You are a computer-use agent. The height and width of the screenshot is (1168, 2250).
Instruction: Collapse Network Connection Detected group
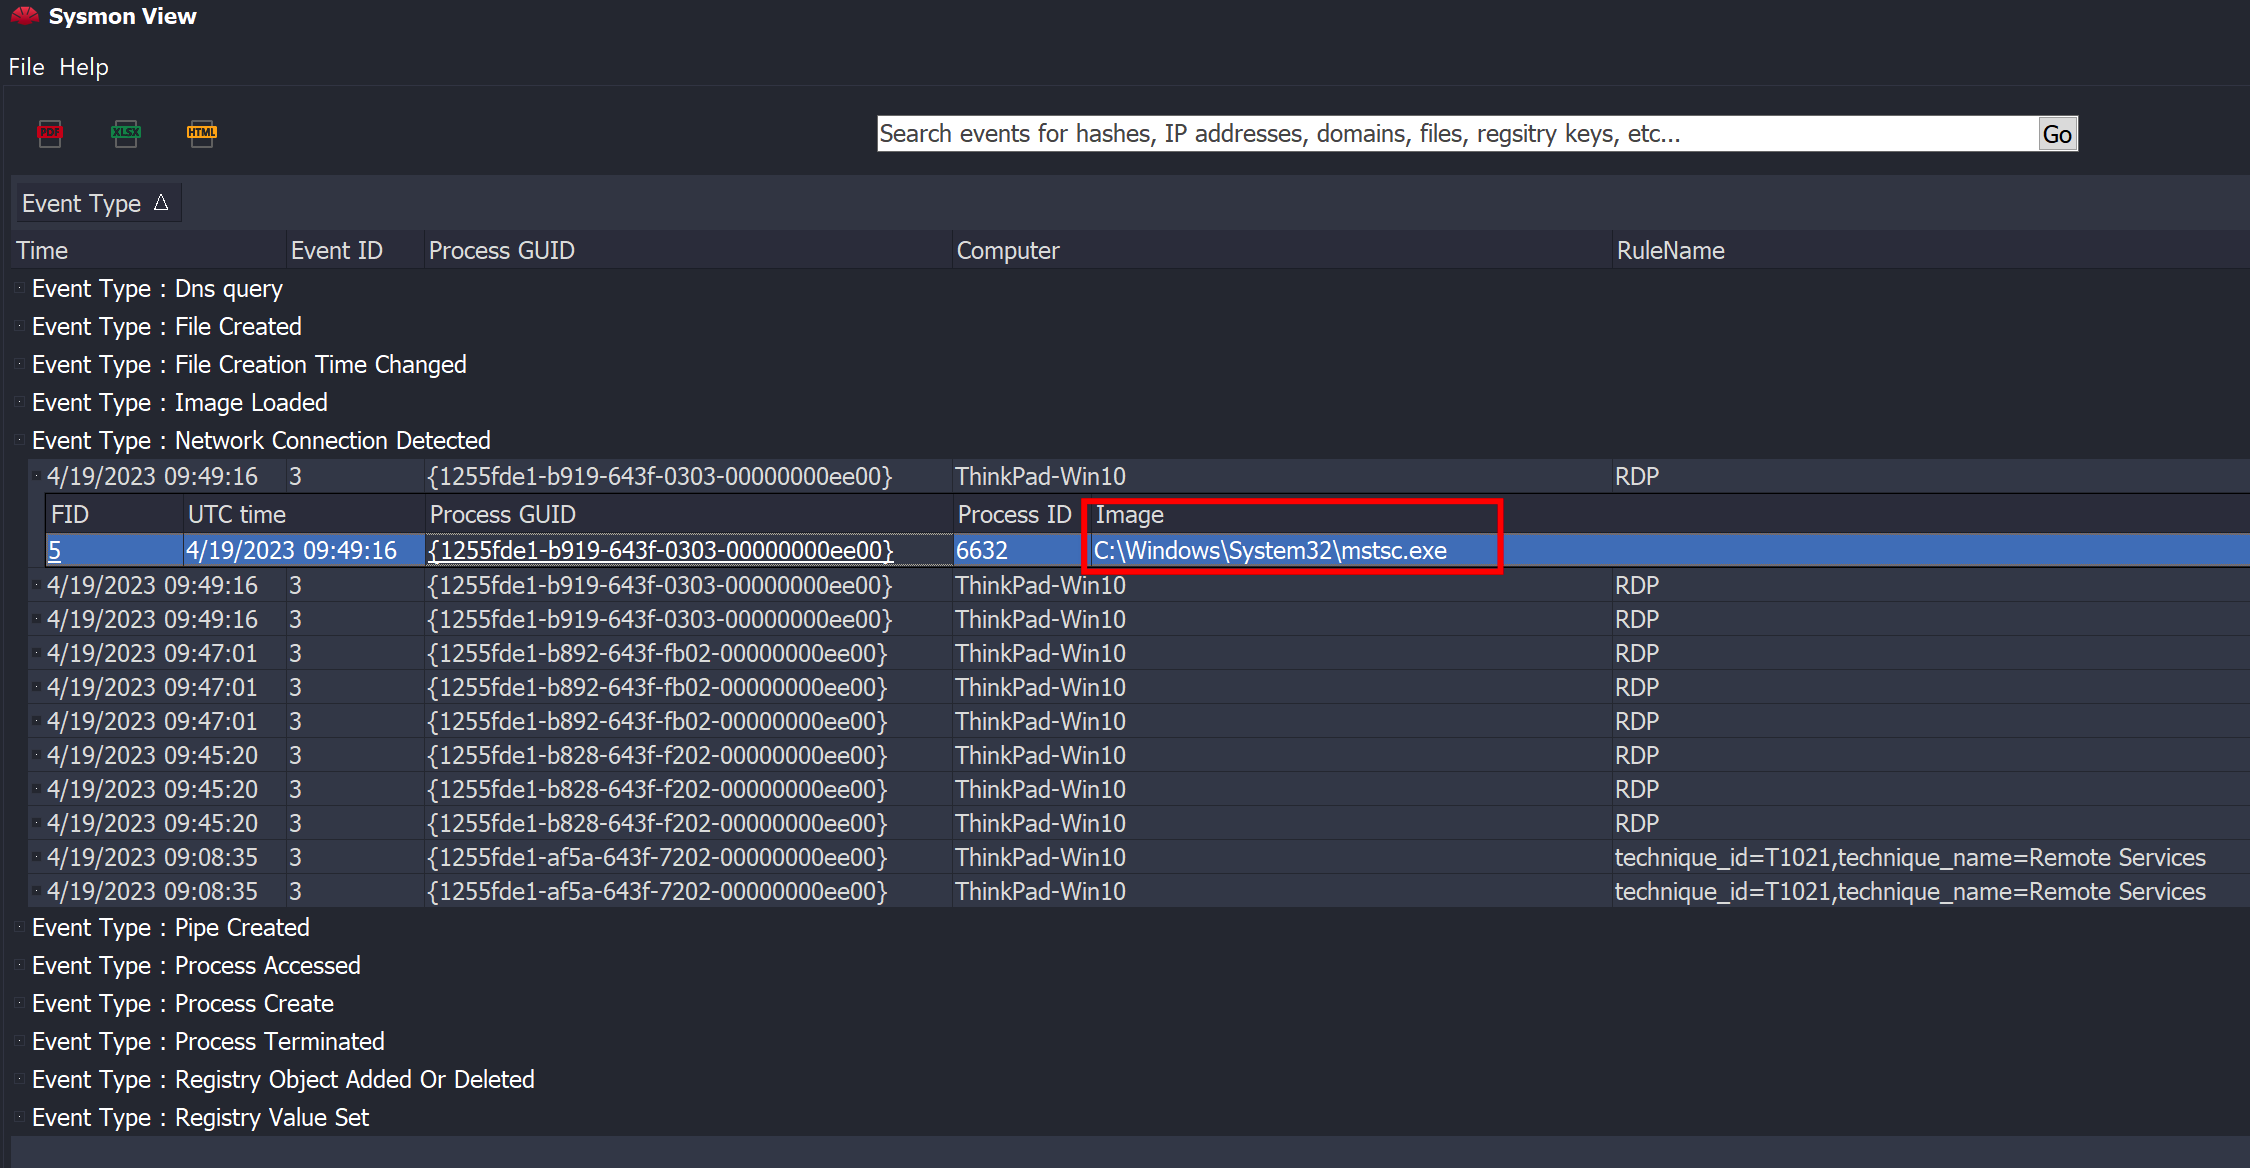pyautogui.click(x=18, y=440)
